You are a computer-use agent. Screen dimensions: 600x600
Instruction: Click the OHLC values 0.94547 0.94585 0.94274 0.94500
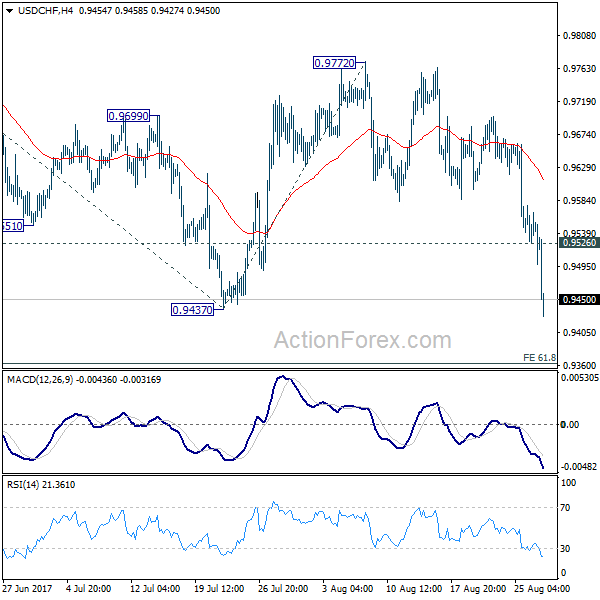tap(149, 11)
